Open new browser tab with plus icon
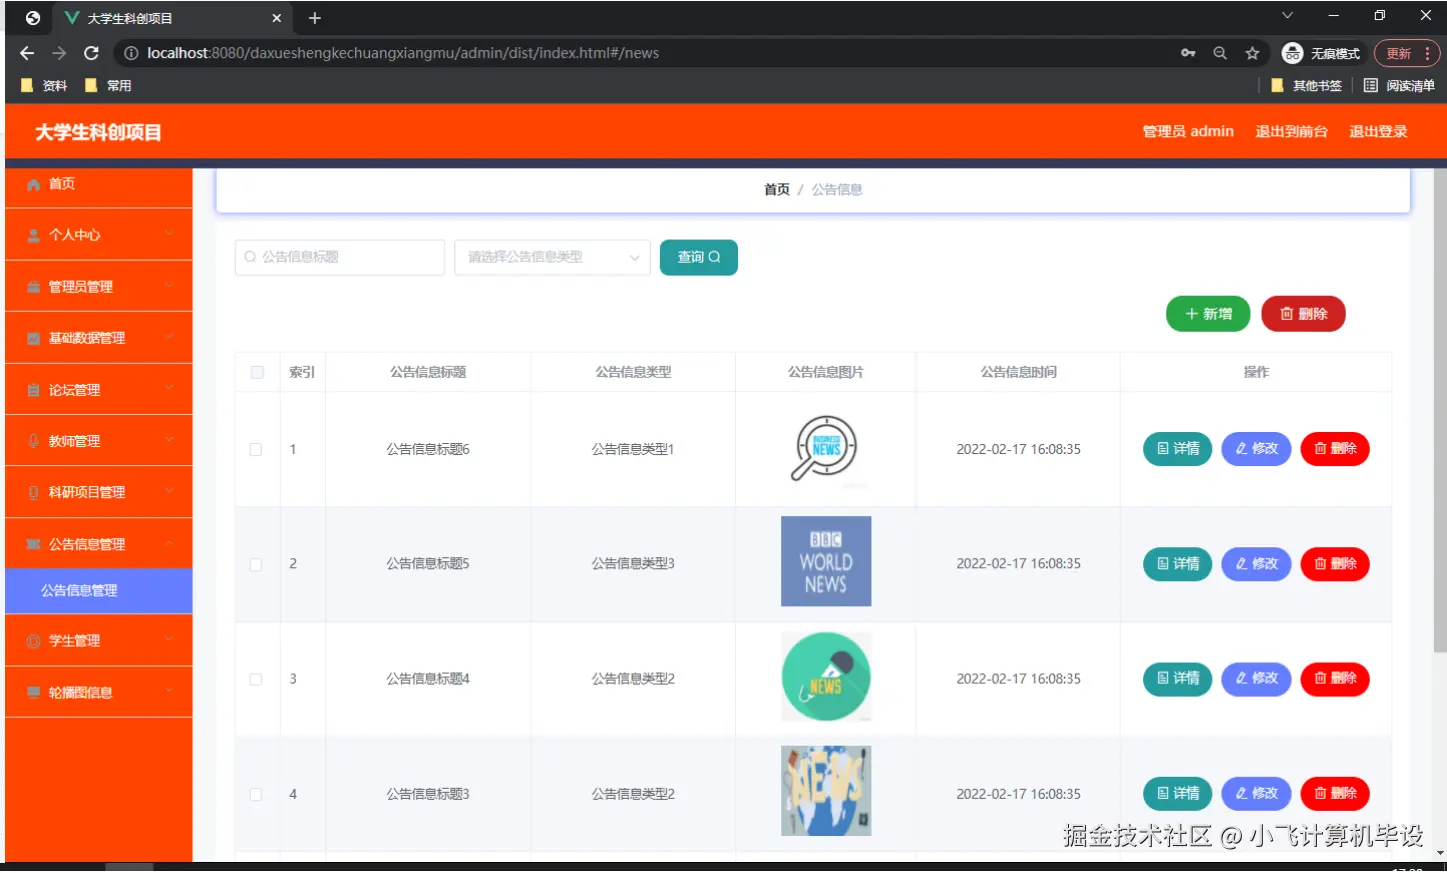The image size is (1447, 873). 314,18
